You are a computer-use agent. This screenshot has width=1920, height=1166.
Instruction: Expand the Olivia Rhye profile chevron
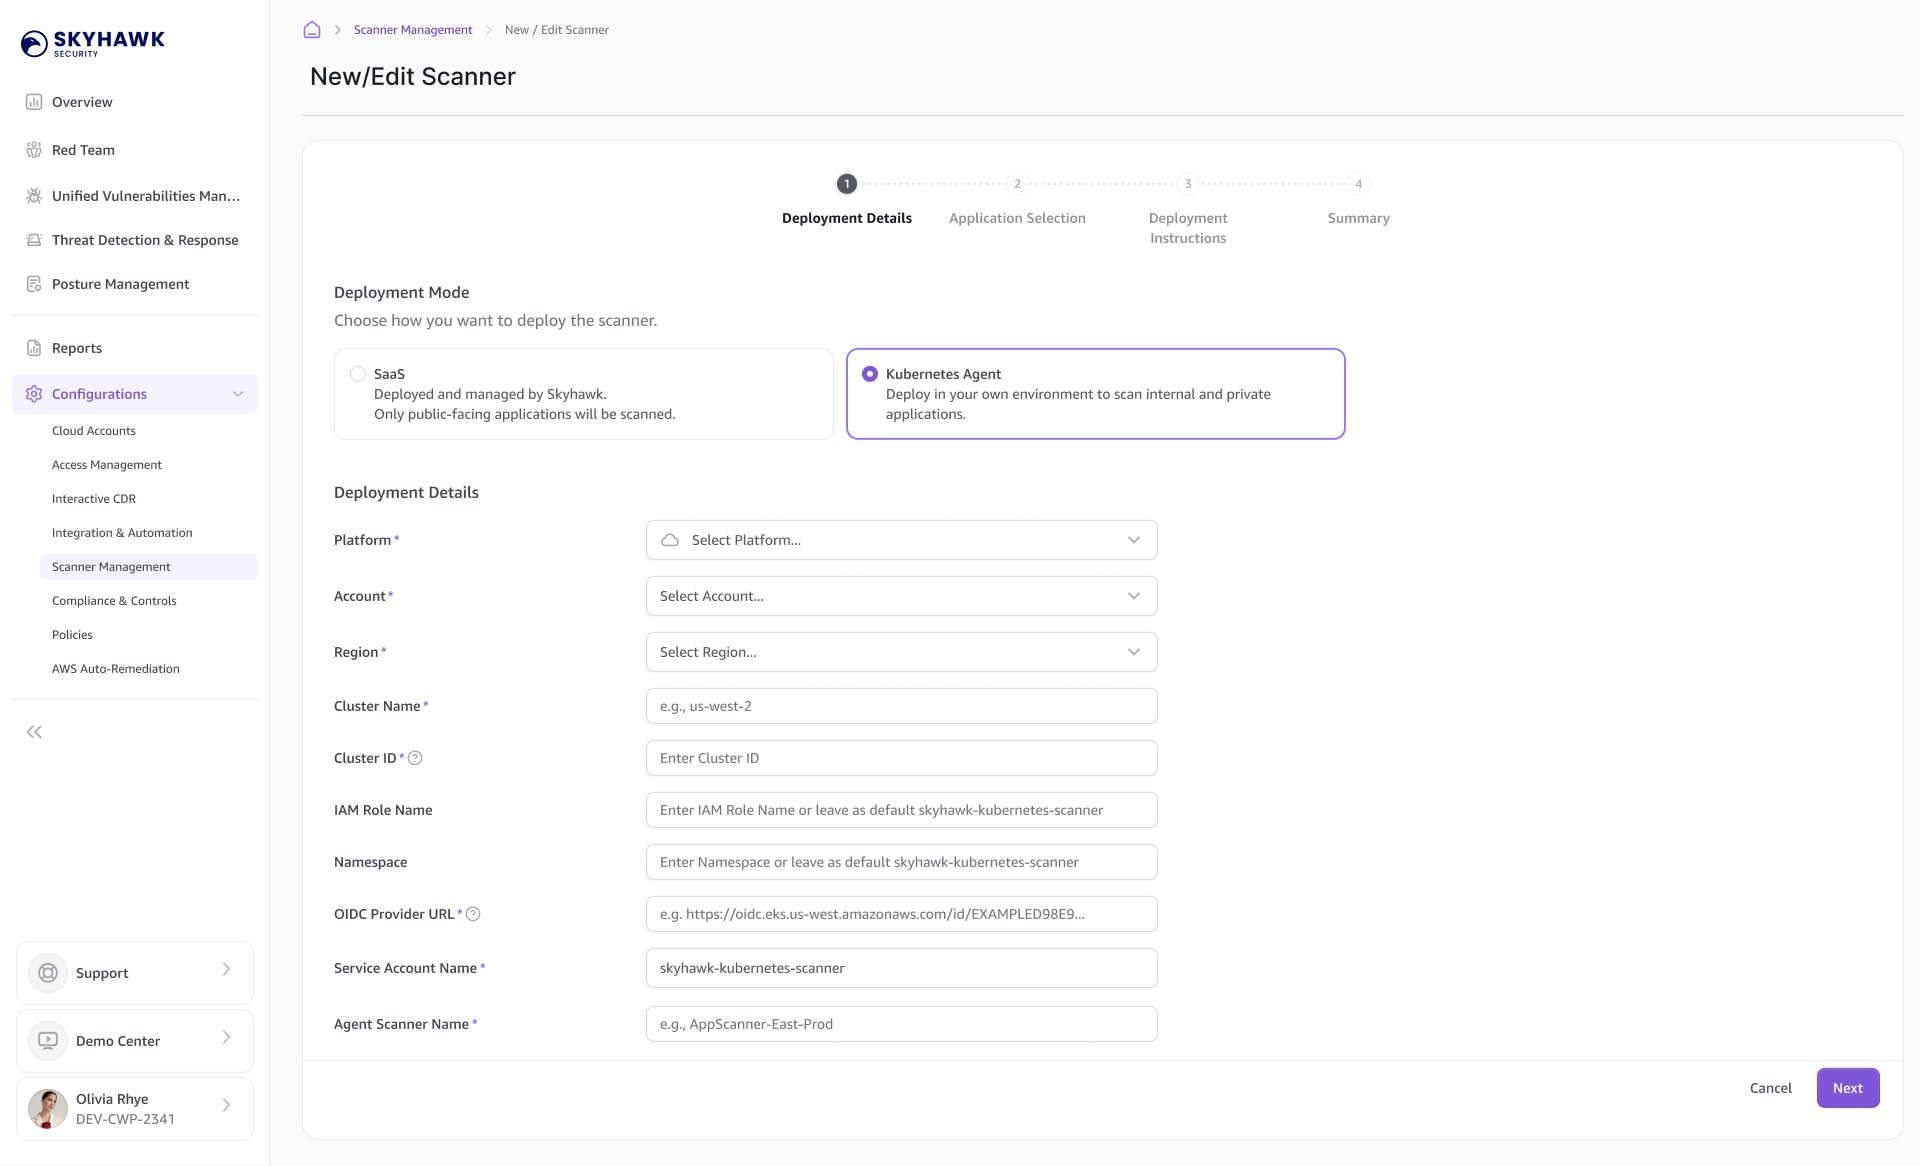click(226, 1105)
